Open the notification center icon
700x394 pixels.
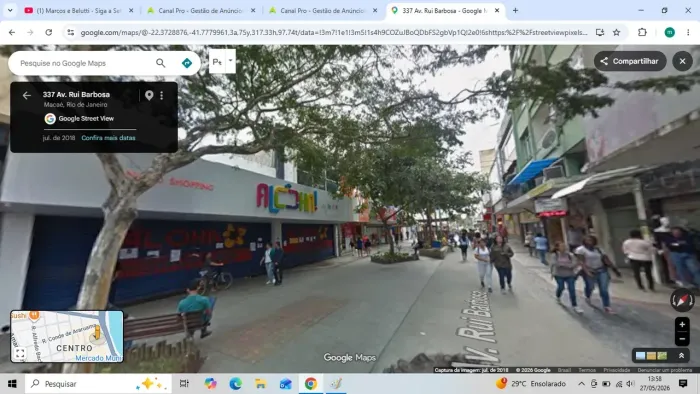click(683, 383)
